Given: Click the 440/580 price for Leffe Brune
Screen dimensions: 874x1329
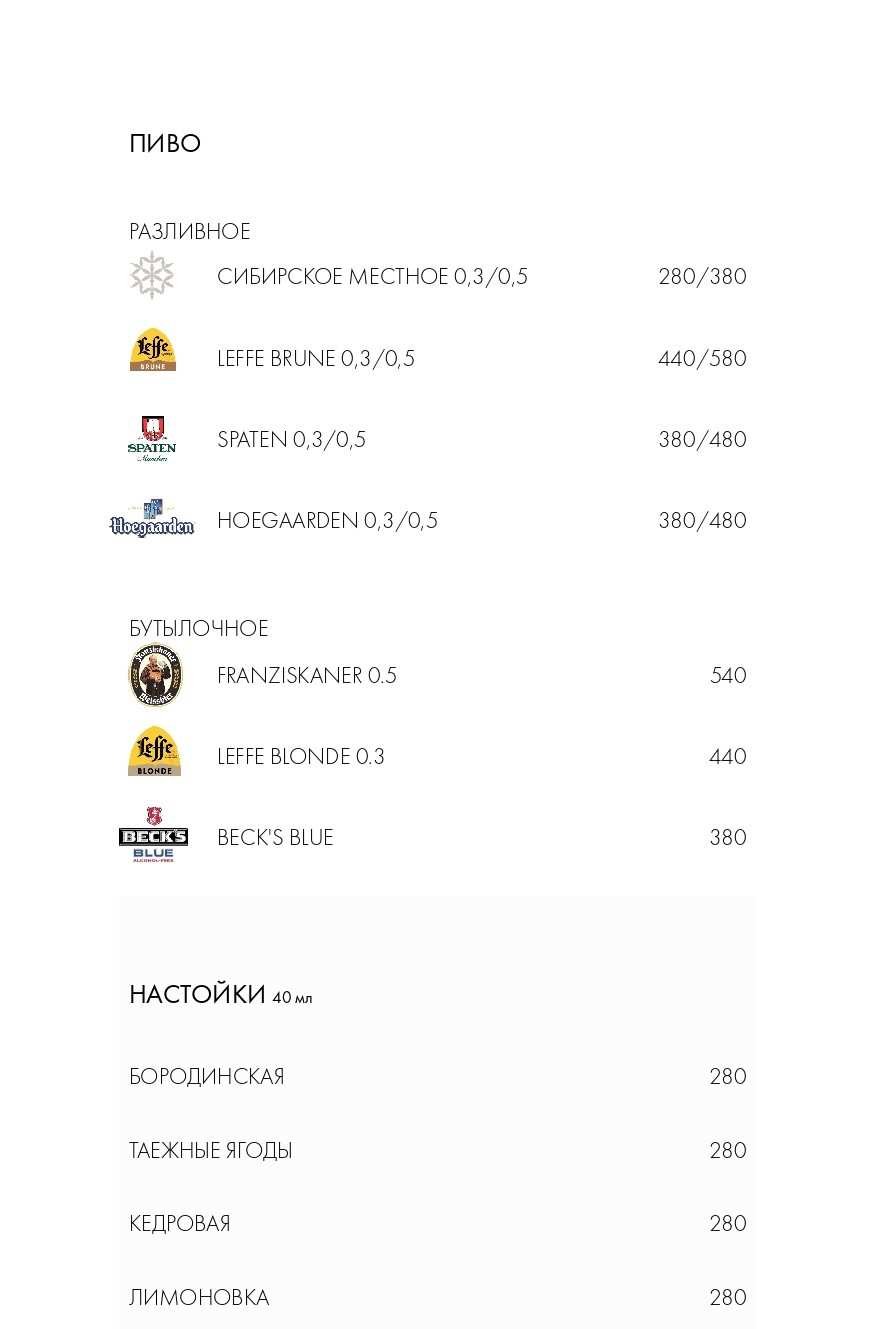Looking at the screenshot, I should point(702,359).
